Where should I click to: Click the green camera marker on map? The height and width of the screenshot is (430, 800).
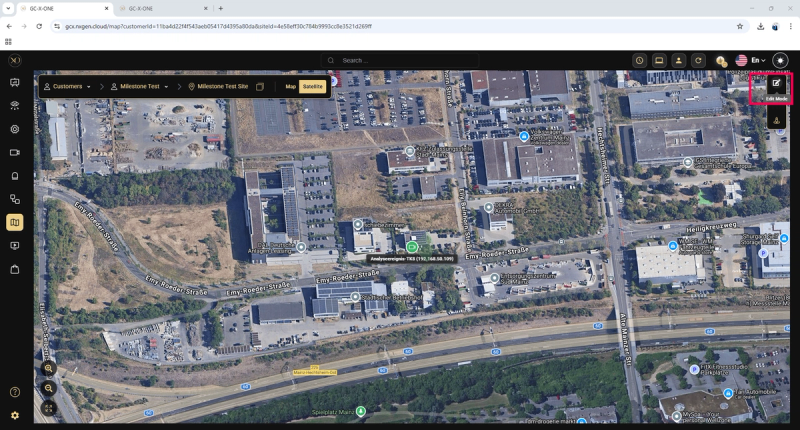click(x=412, y=247)
